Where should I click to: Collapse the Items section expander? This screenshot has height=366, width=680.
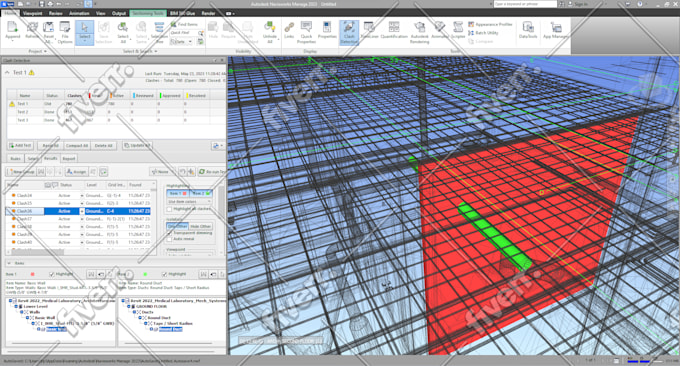(x=8, y=263)
